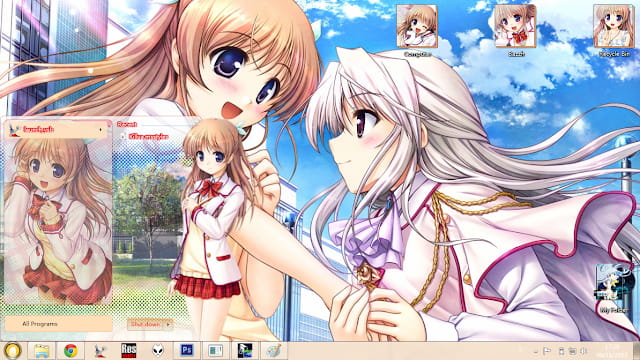Image resolution: width=640 pixels, height=360 pixels.
Task: Open the Recycle Bin desktop icon
Action: pos(614,31)
